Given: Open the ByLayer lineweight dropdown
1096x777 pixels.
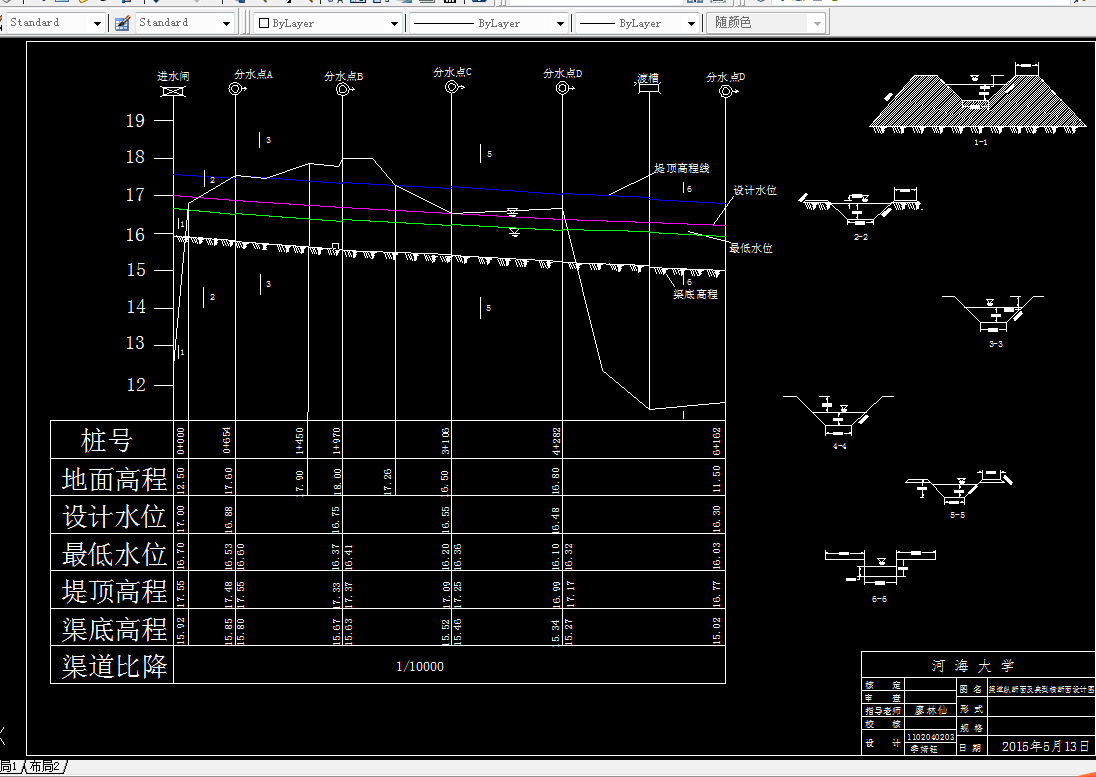Looking at the screenshot, I should [x=637, y=23].
